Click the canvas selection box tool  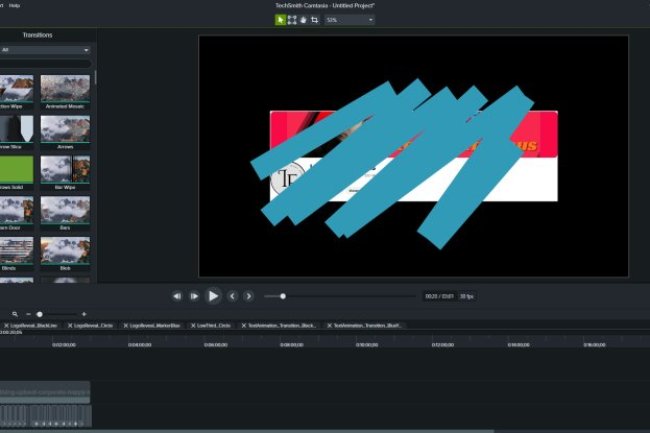(292, 19)
